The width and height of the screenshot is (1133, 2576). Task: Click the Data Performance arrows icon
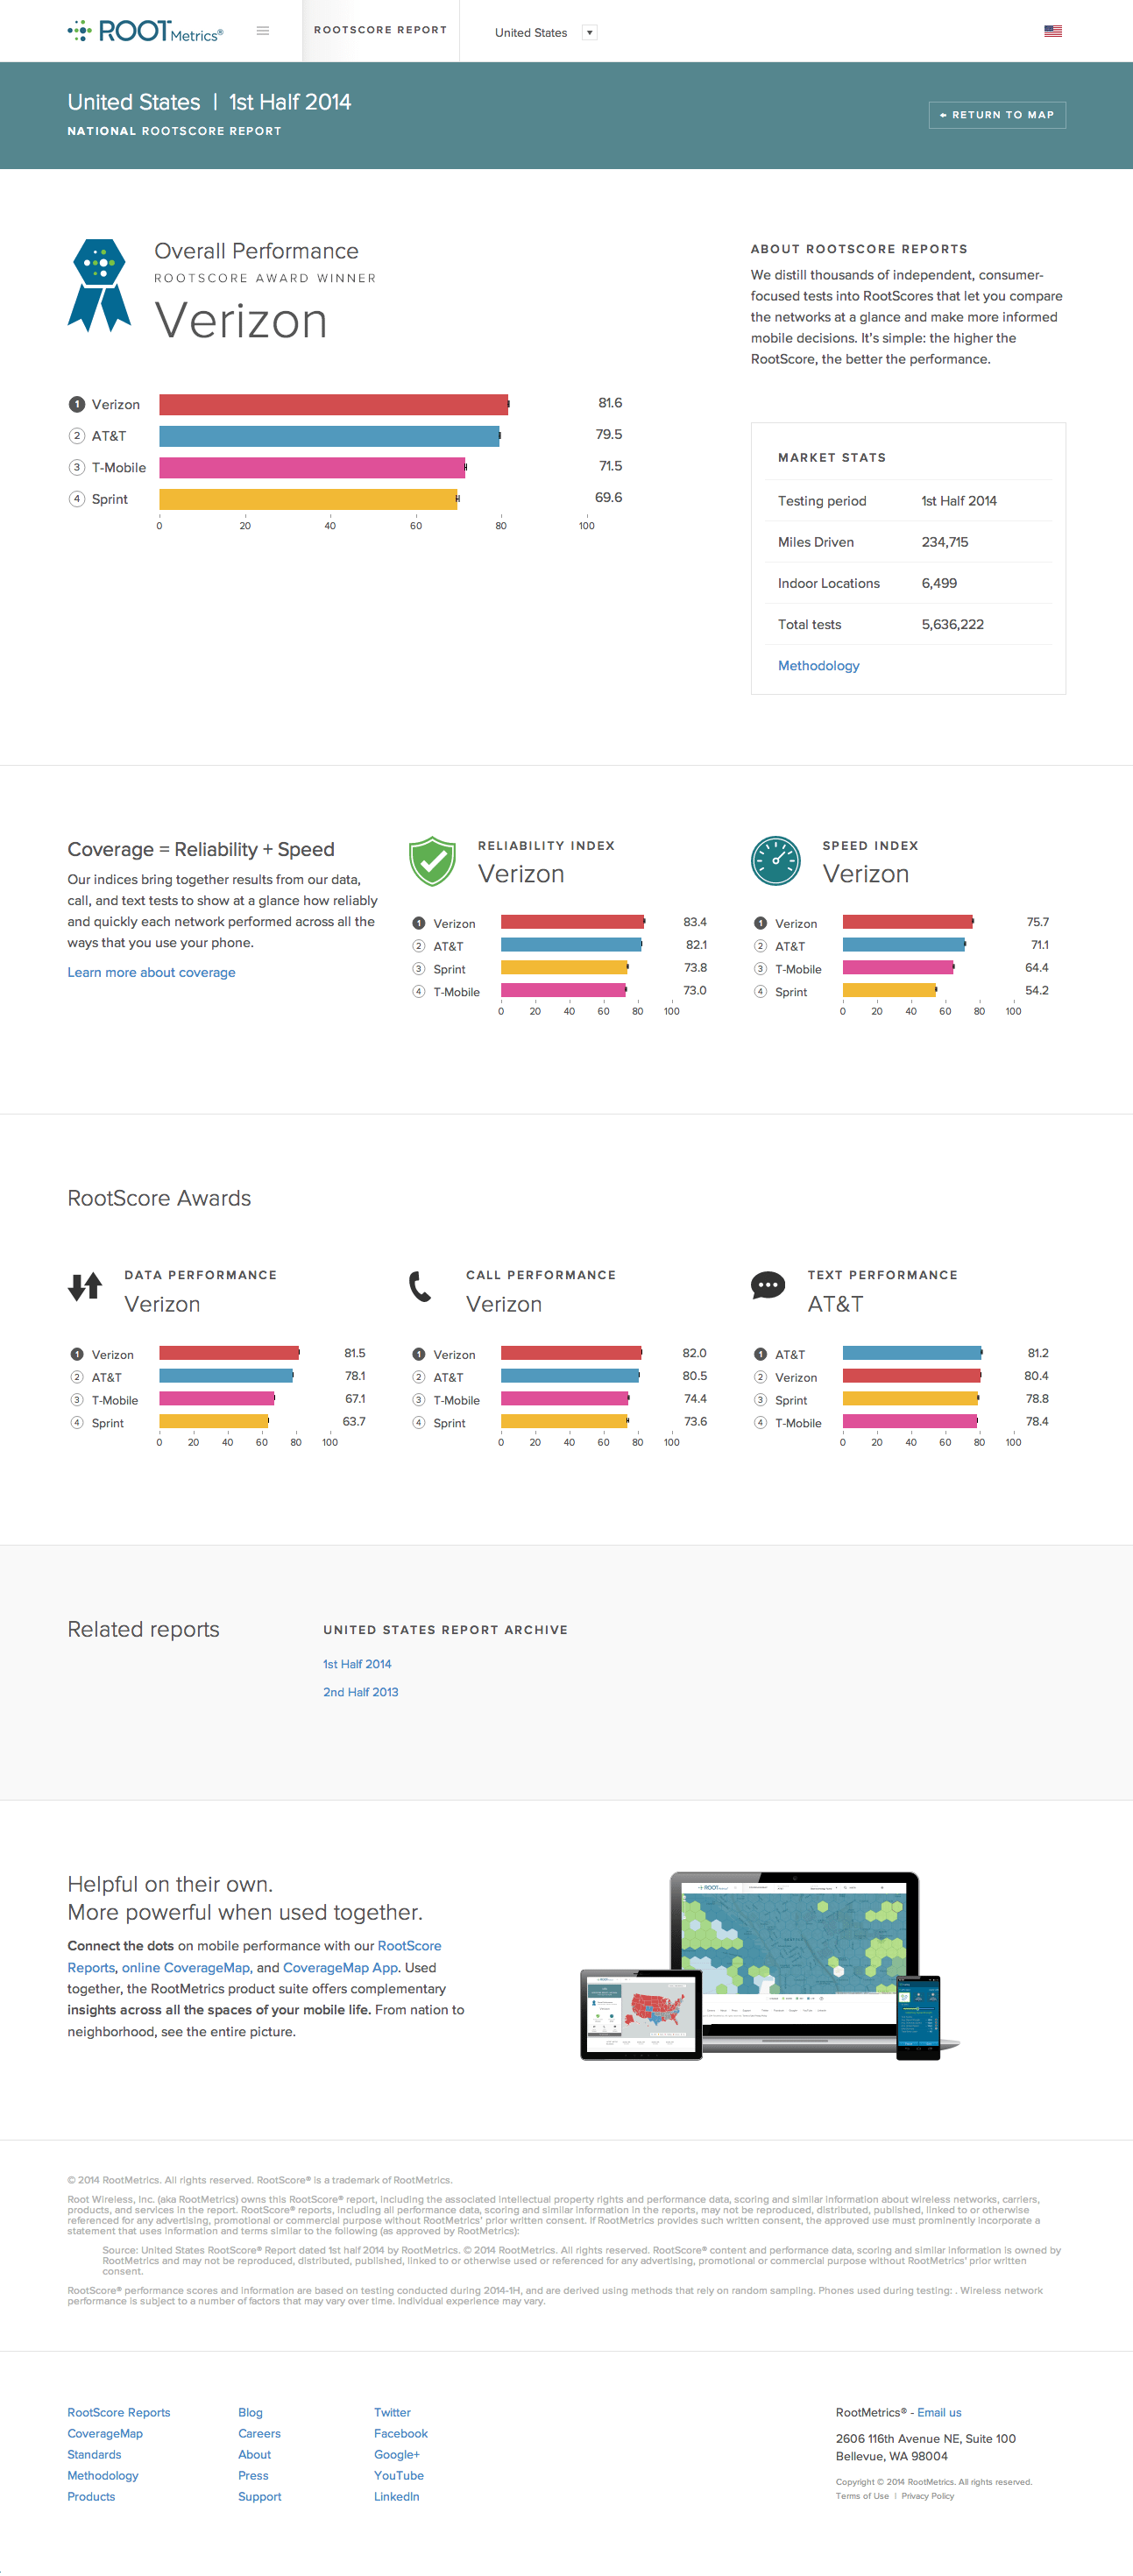coord(85,1286)
